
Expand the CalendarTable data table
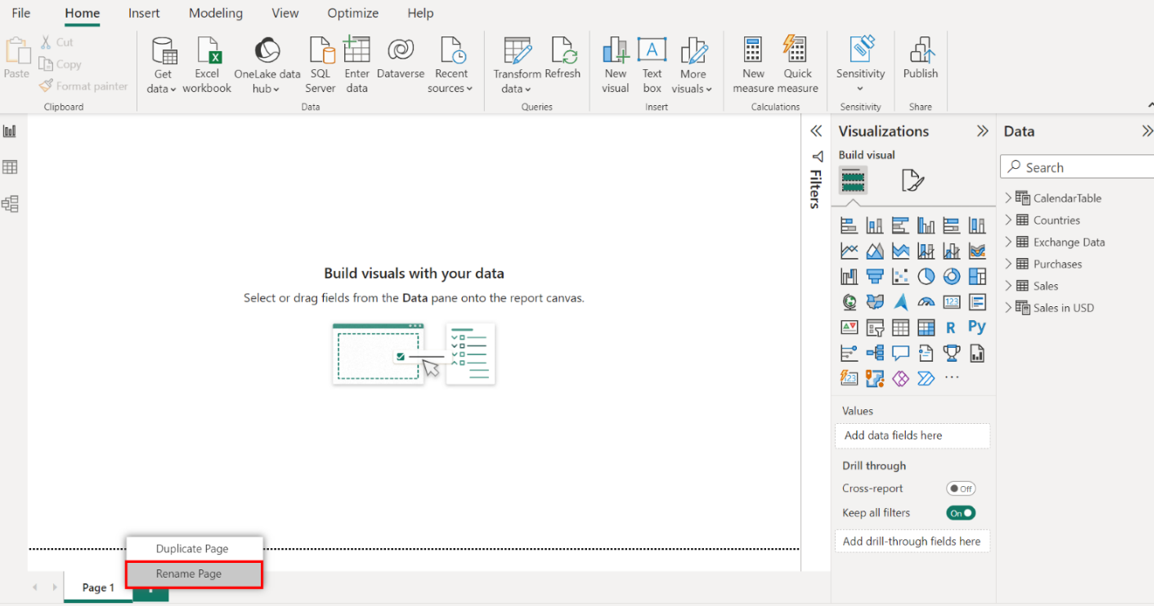(1008, 198)
